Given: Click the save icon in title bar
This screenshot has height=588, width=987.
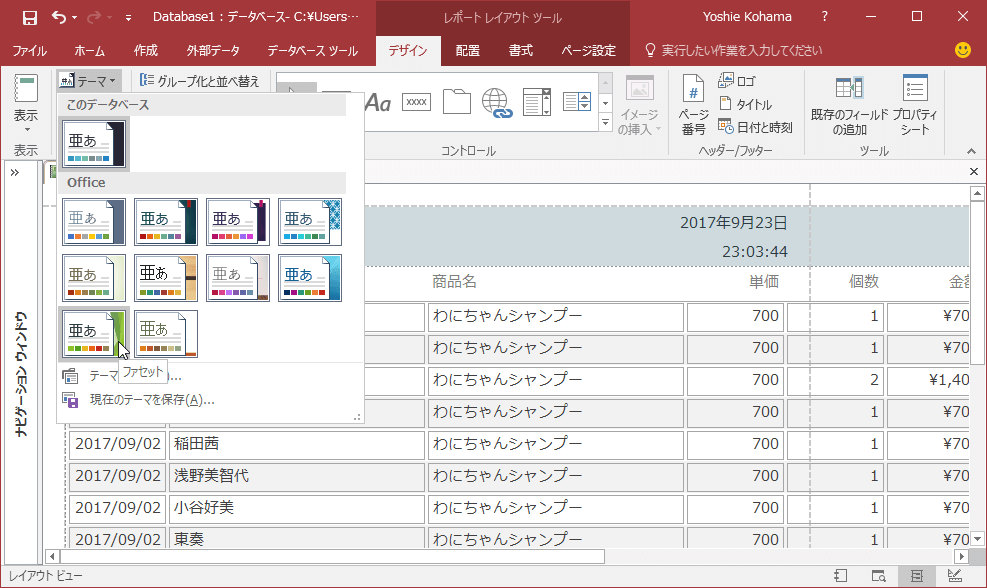Looking at the screenshot, I should [x=29, y=17].
